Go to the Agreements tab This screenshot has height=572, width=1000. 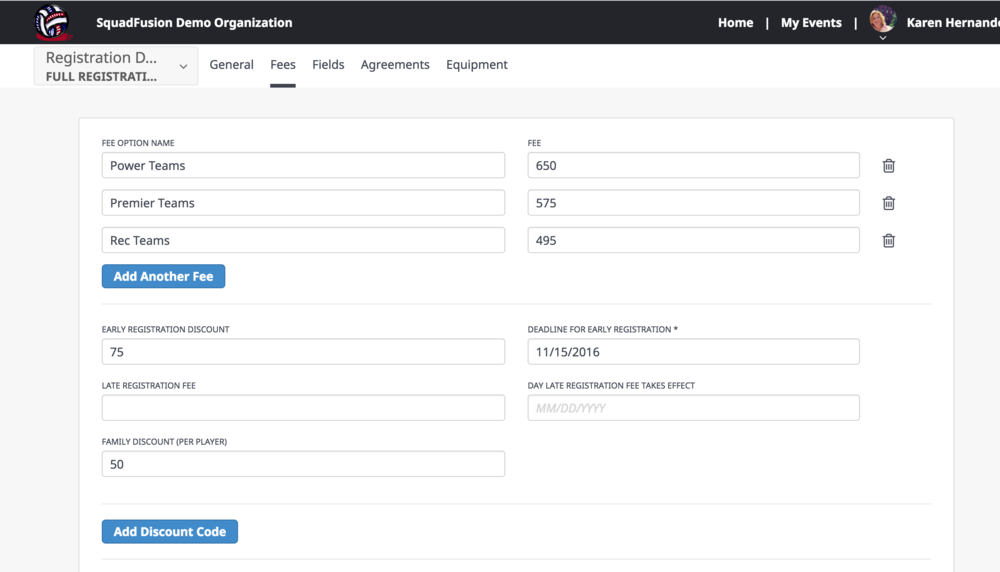[395, 65]
